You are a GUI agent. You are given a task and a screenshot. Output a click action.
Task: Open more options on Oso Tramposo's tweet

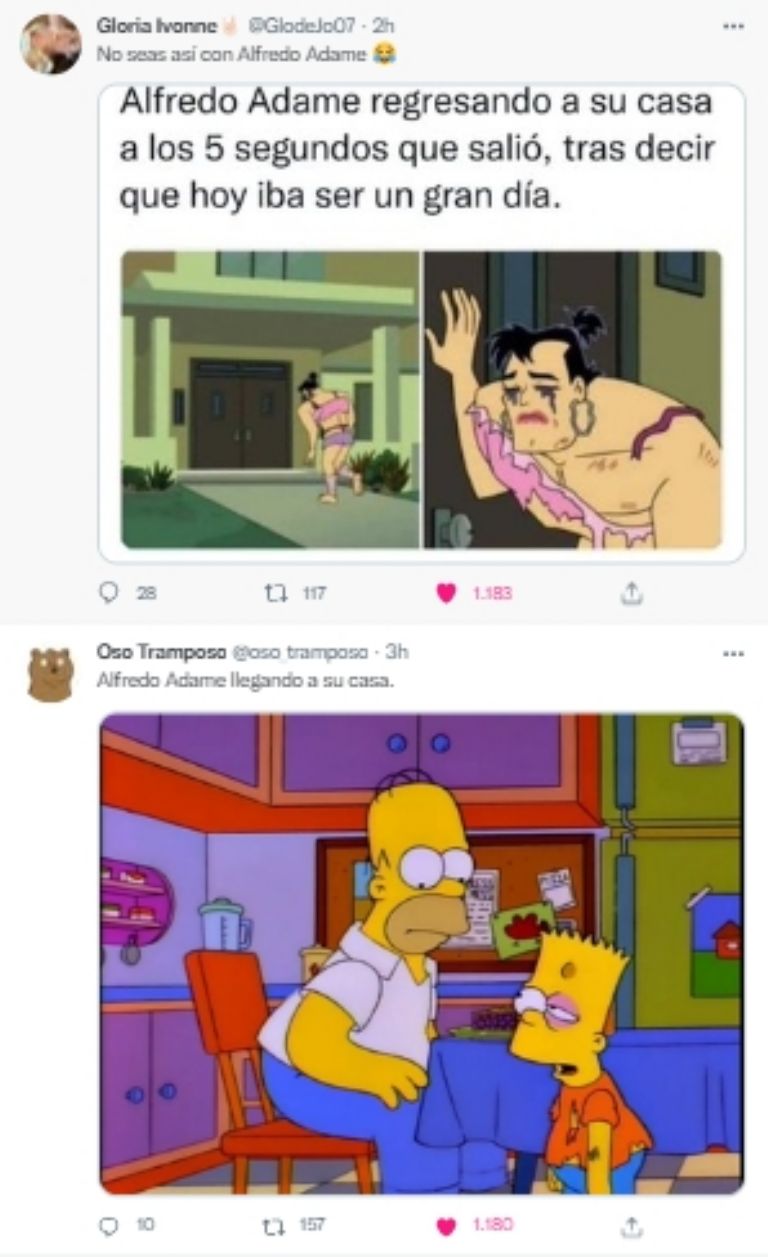click(733, 653)
